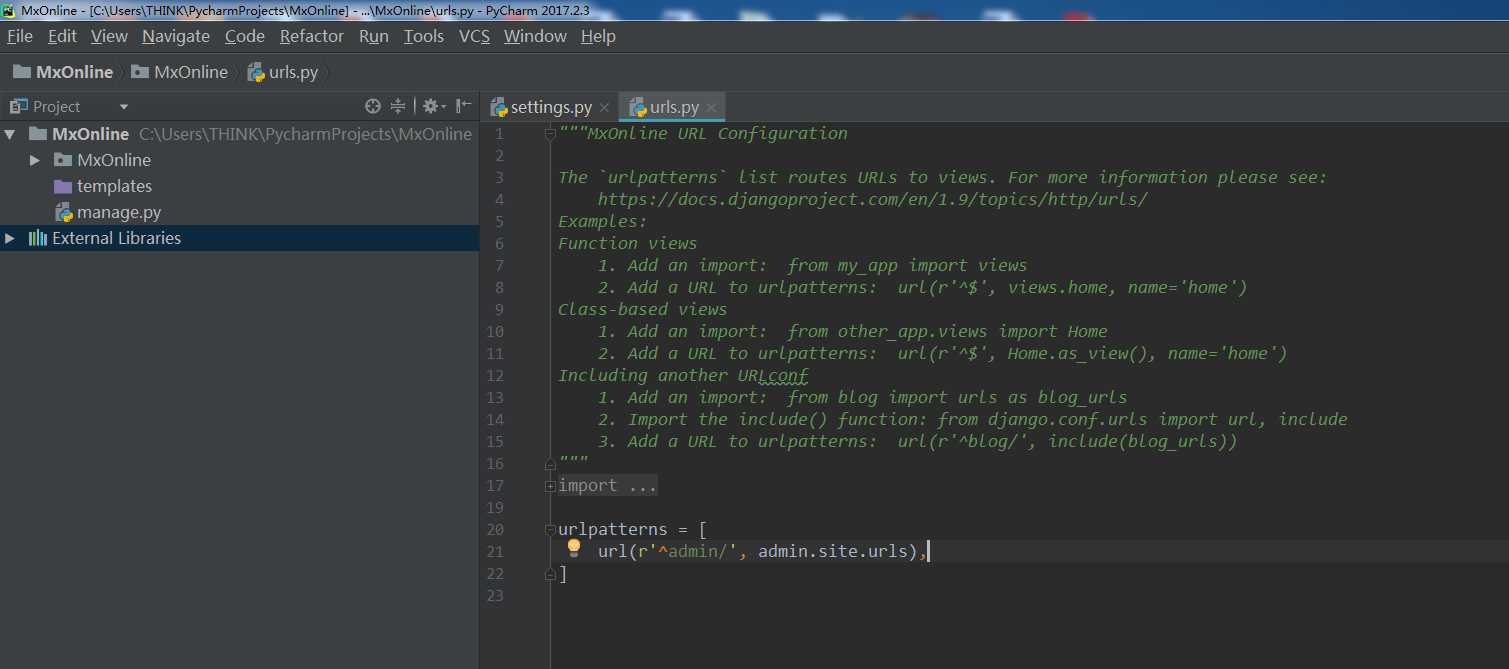Open the Code menu
This screenshot has height=669, width=1509.
(x=245, y=36)
